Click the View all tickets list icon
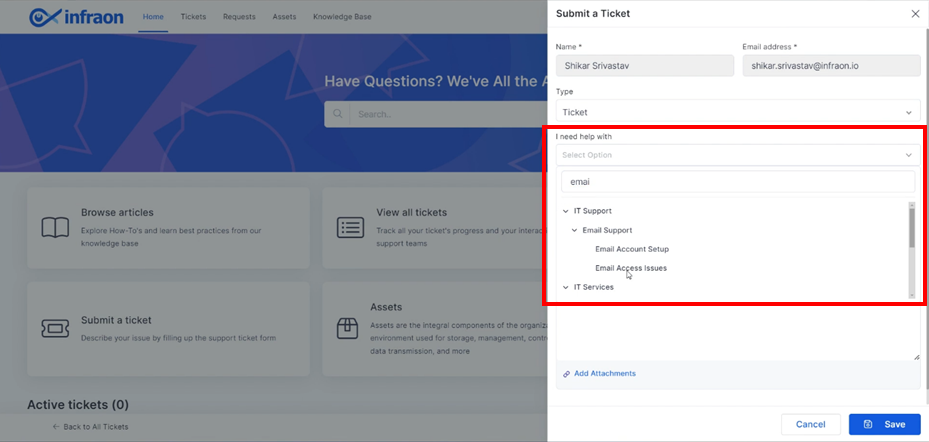The width and height of the screenshot is (929, 442). (350, 228)
